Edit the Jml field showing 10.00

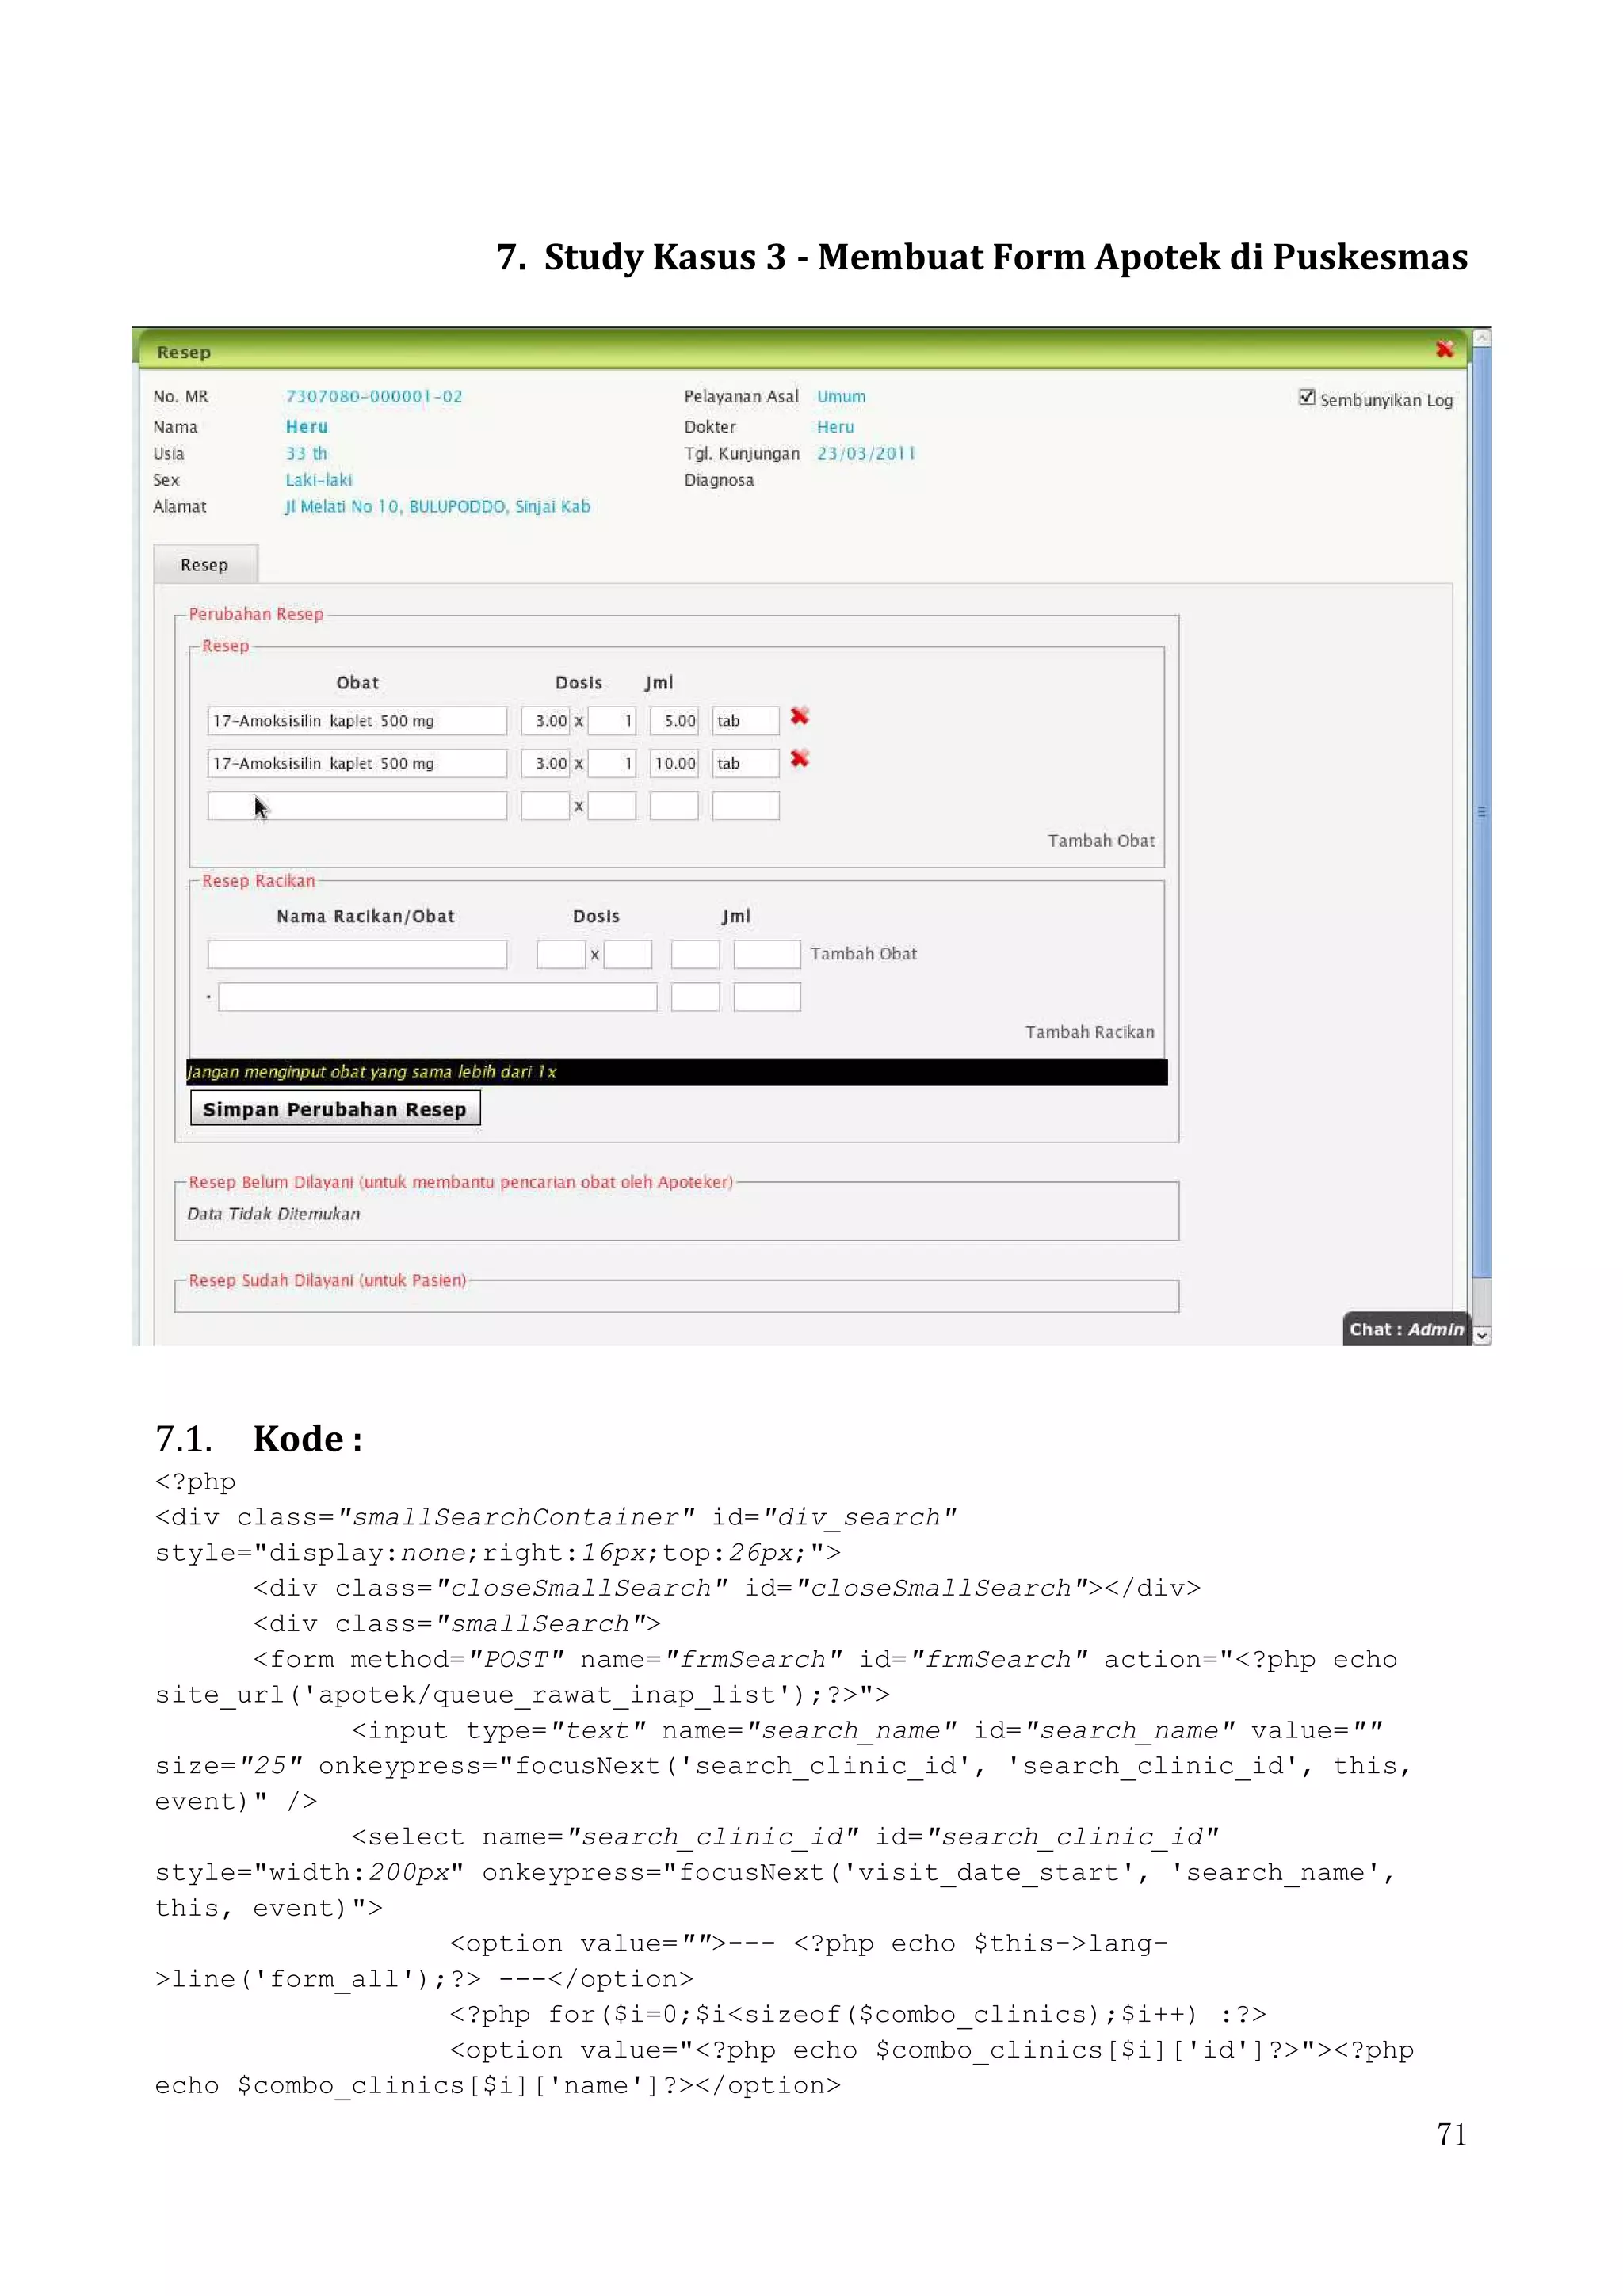674,763
